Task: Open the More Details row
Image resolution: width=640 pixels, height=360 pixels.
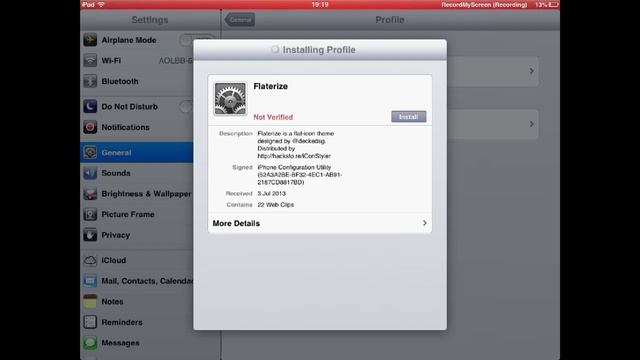Action: pyautogui.click(x=320, y=223)
